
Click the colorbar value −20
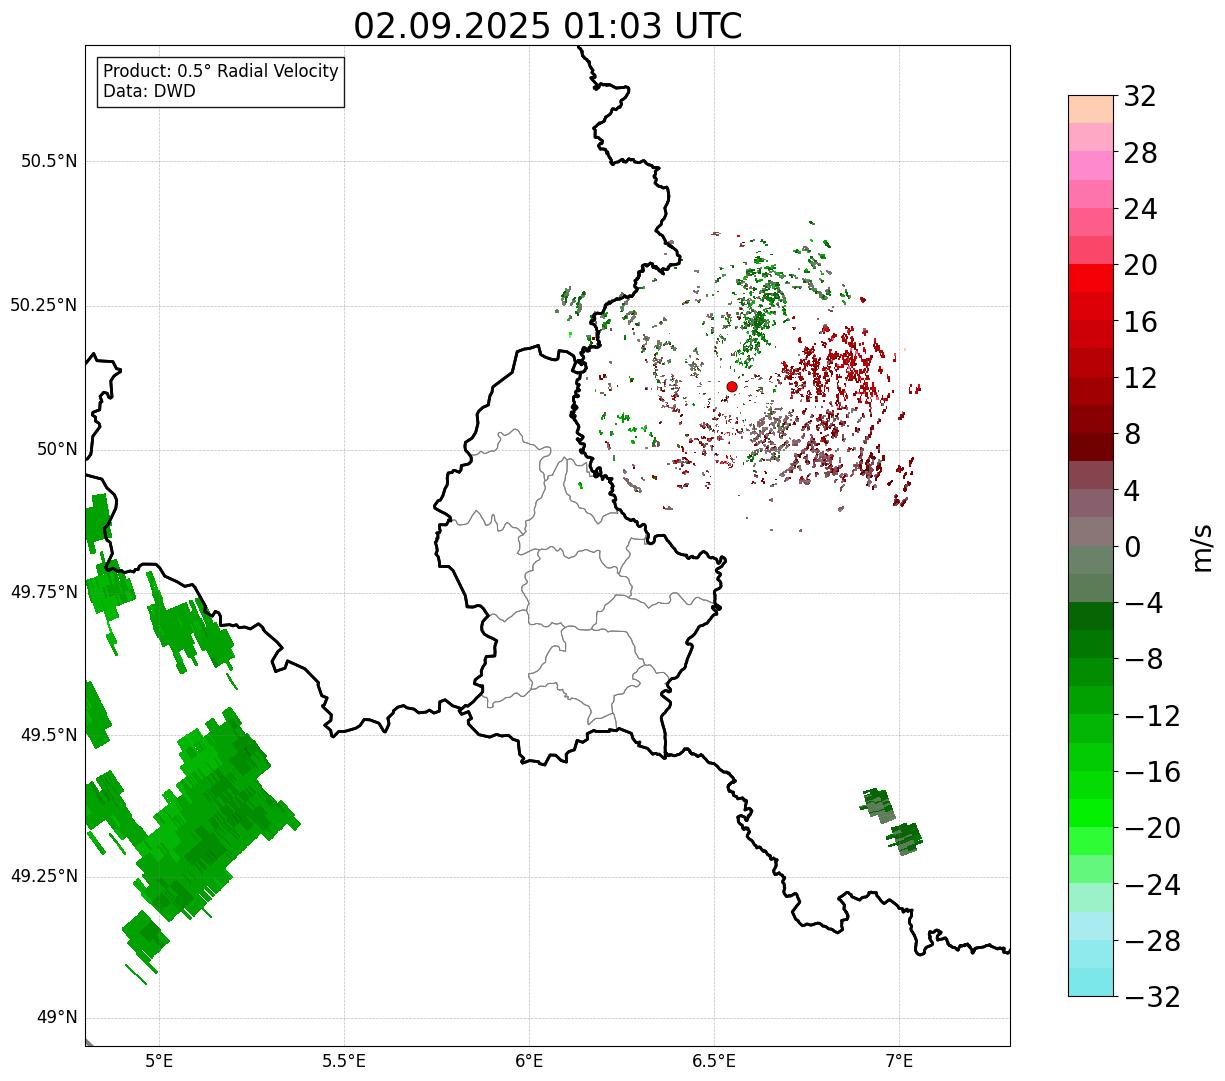pyautogui.click(x=1152, y=828)
